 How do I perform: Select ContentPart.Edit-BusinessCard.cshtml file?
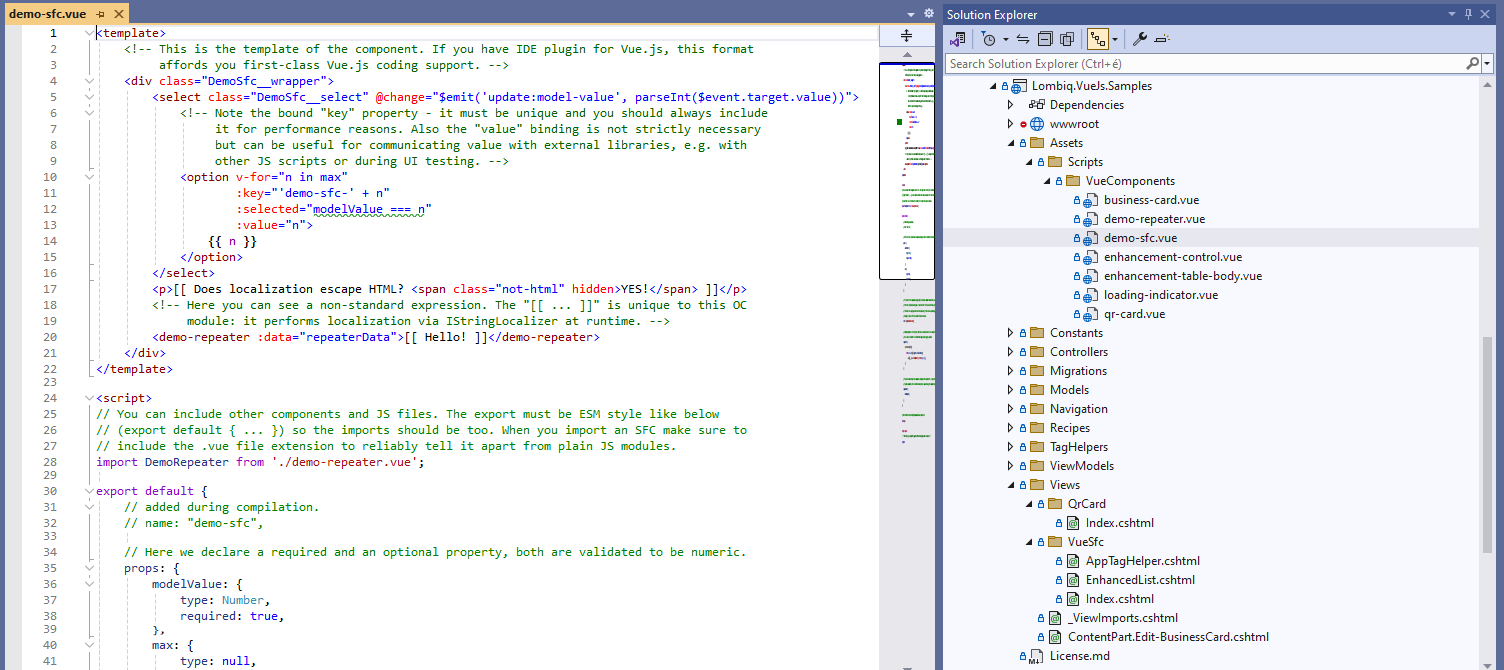click(1168, 637)
